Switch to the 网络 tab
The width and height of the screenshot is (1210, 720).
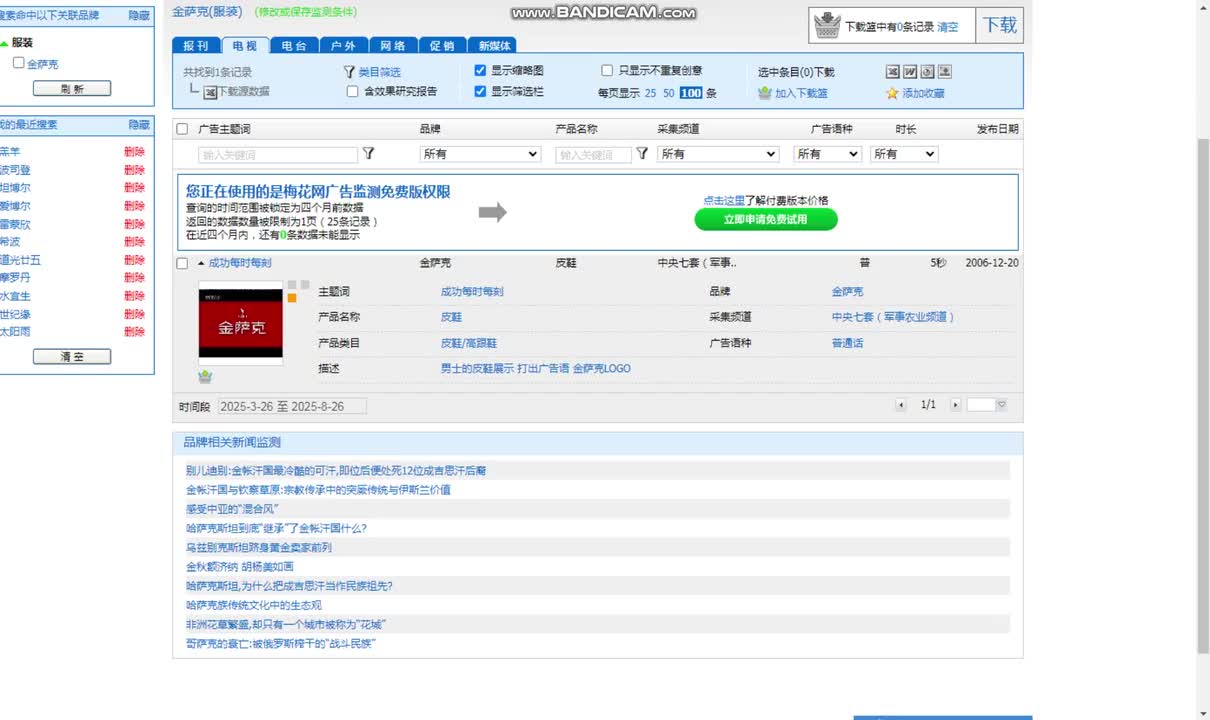(393, 45)
